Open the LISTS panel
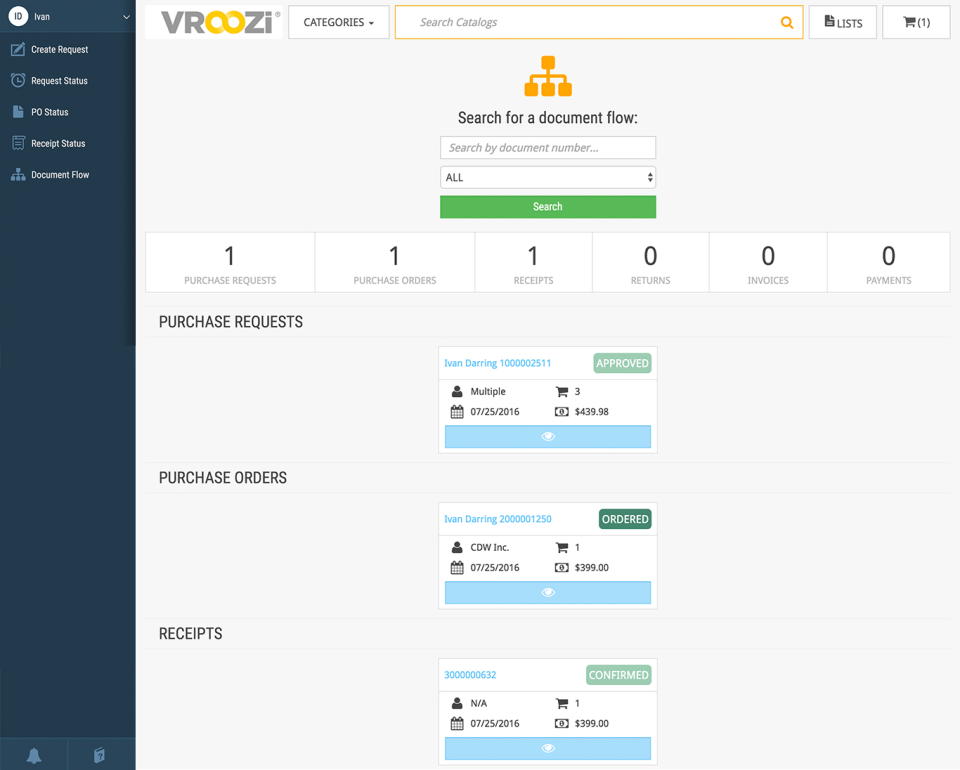The width and height of the screenshot is (960, 770). (x=842, y=21)
